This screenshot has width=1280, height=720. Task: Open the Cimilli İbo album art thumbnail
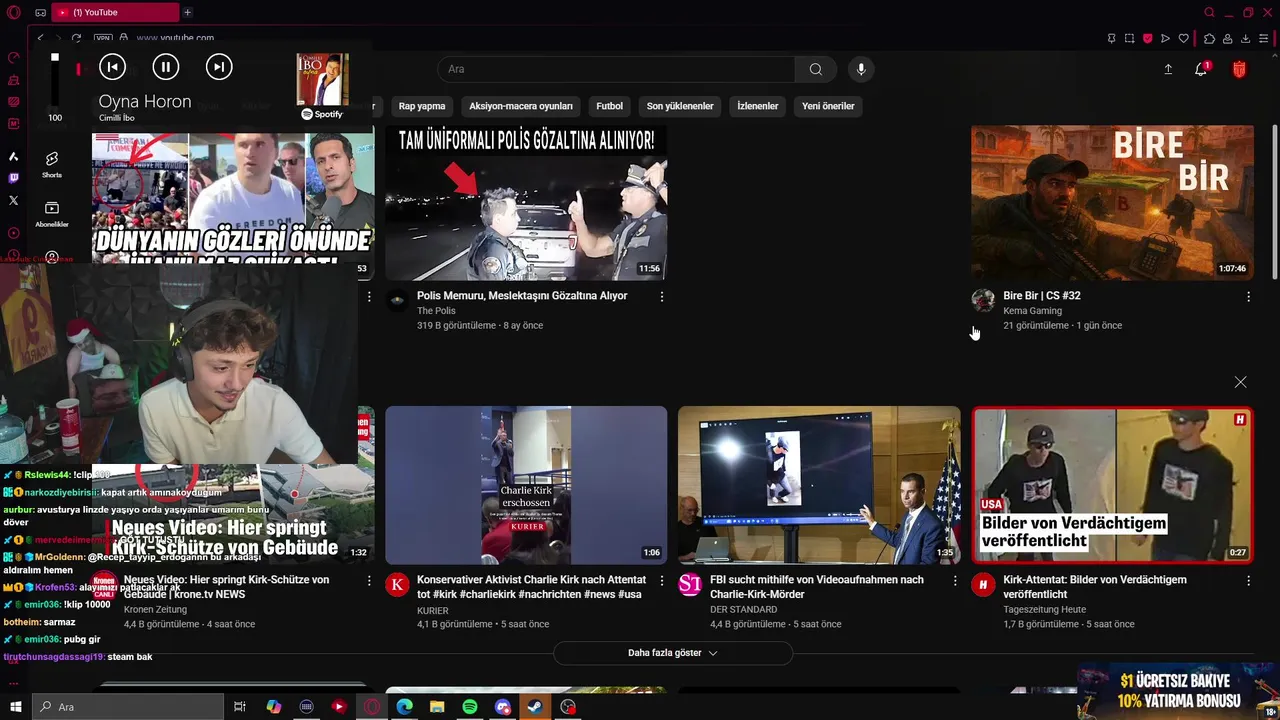click(322, 79)
